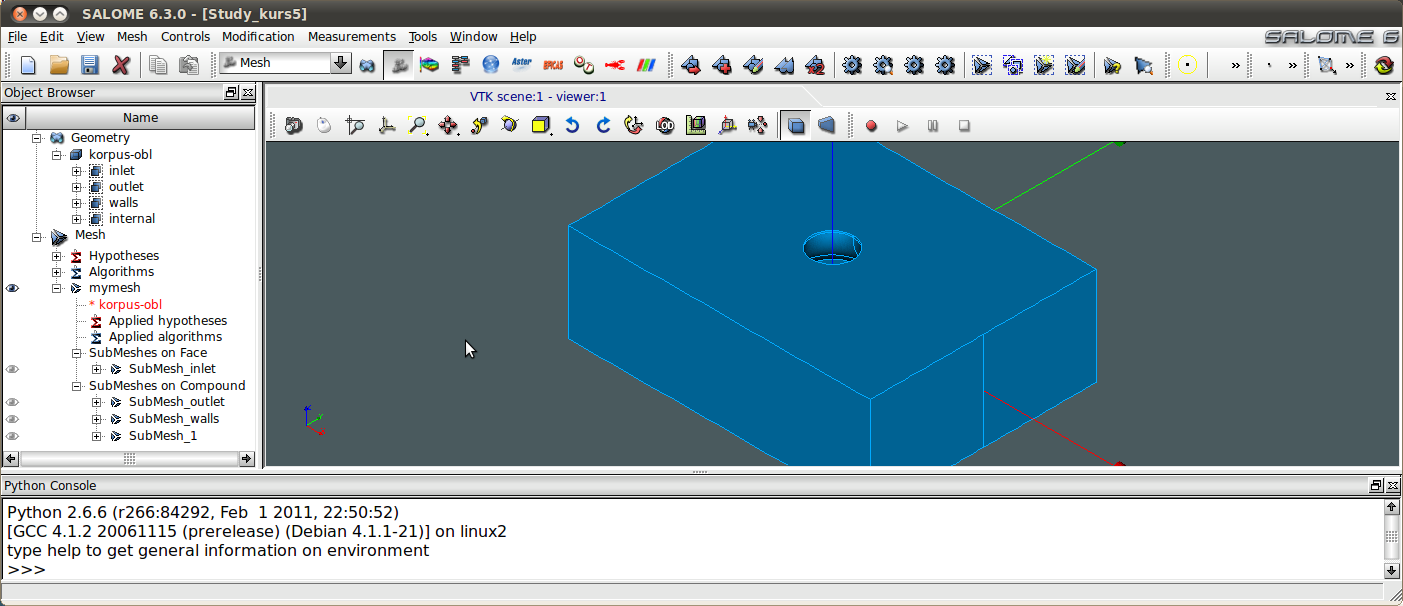1403x606 pixels.
Task: Toggle visibility of SubMesh_walls
Action: [x=13, y=419]
